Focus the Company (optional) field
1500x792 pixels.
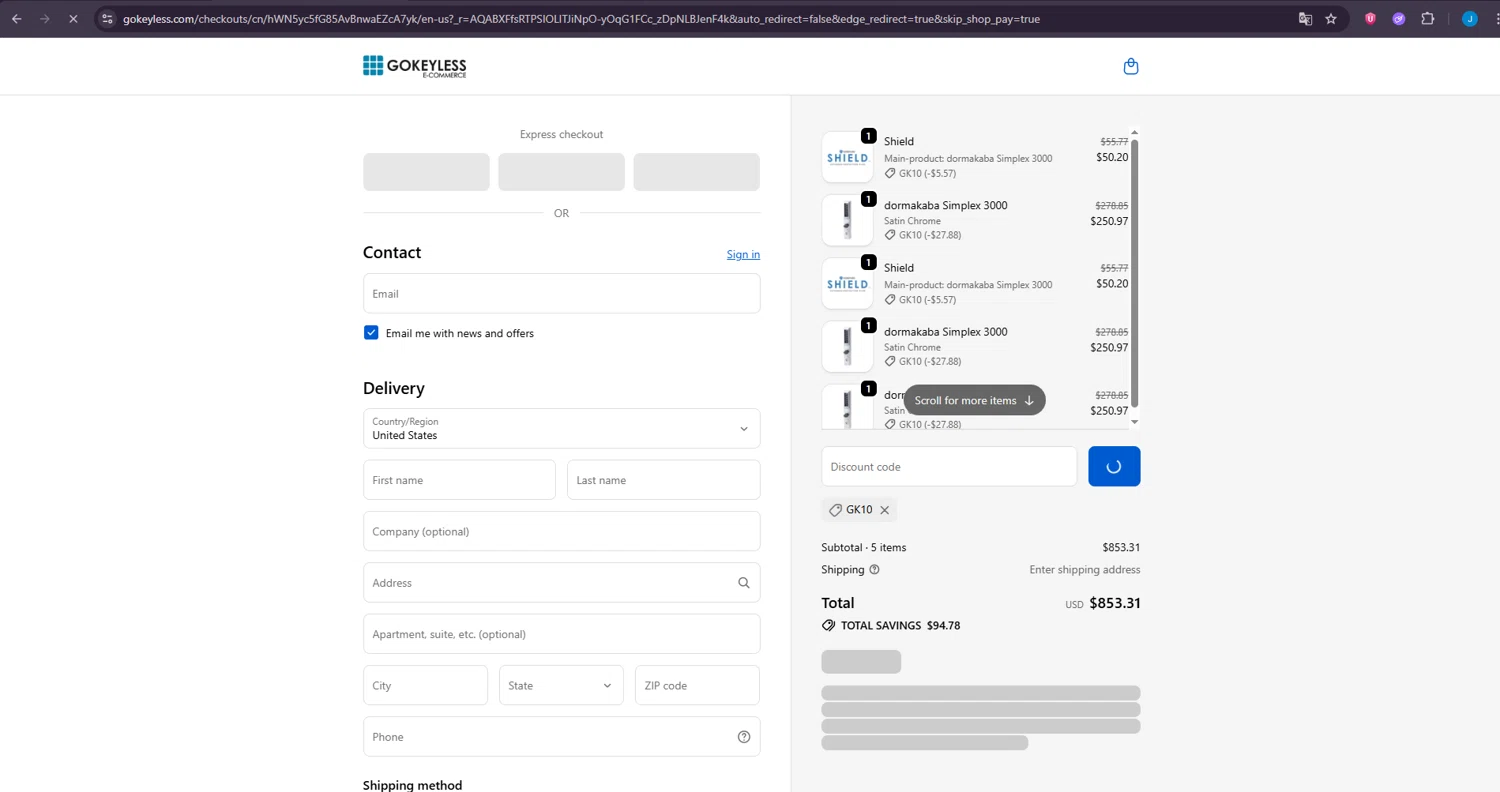coord(561,531)
